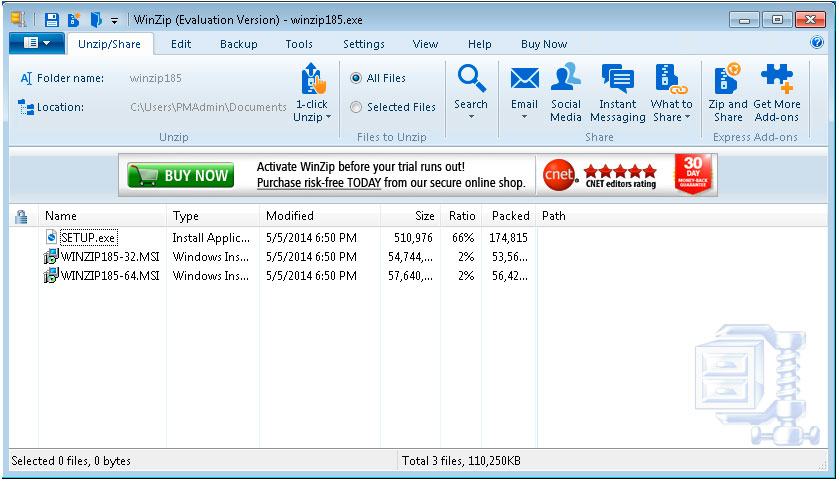This screenshot has height=480, width=839.
Task: Click the new zip file icon in quick access toolbar
Action: pos(73,20)
